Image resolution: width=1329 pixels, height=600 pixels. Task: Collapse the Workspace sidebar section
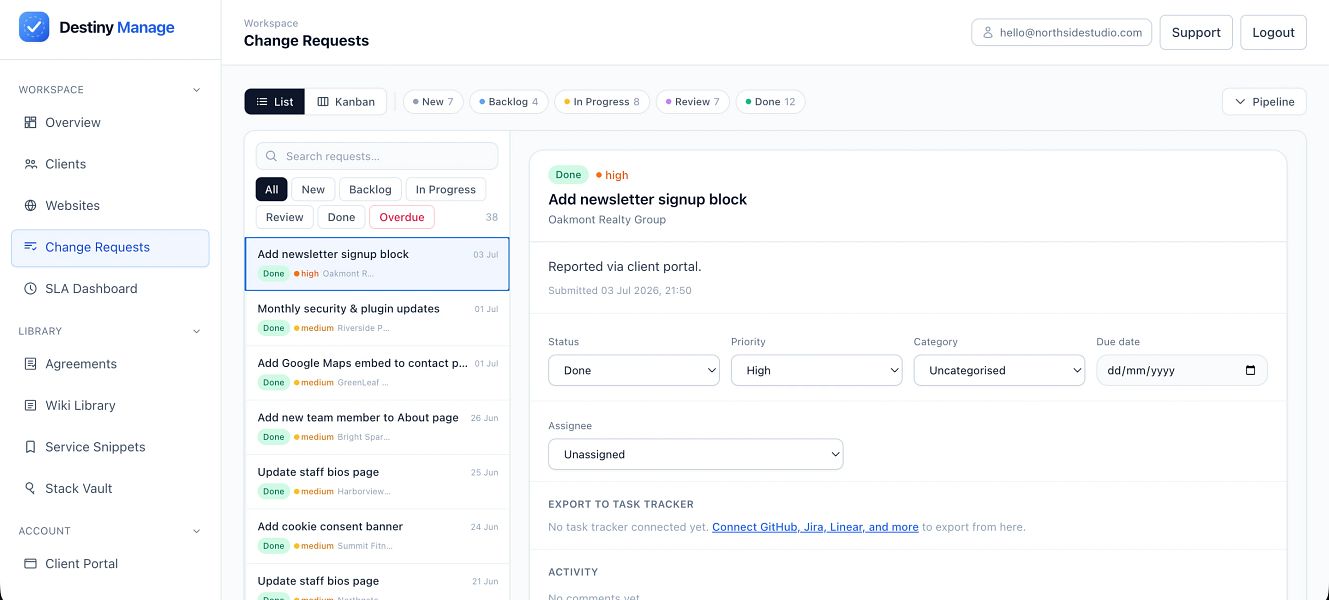pos(196,90)
